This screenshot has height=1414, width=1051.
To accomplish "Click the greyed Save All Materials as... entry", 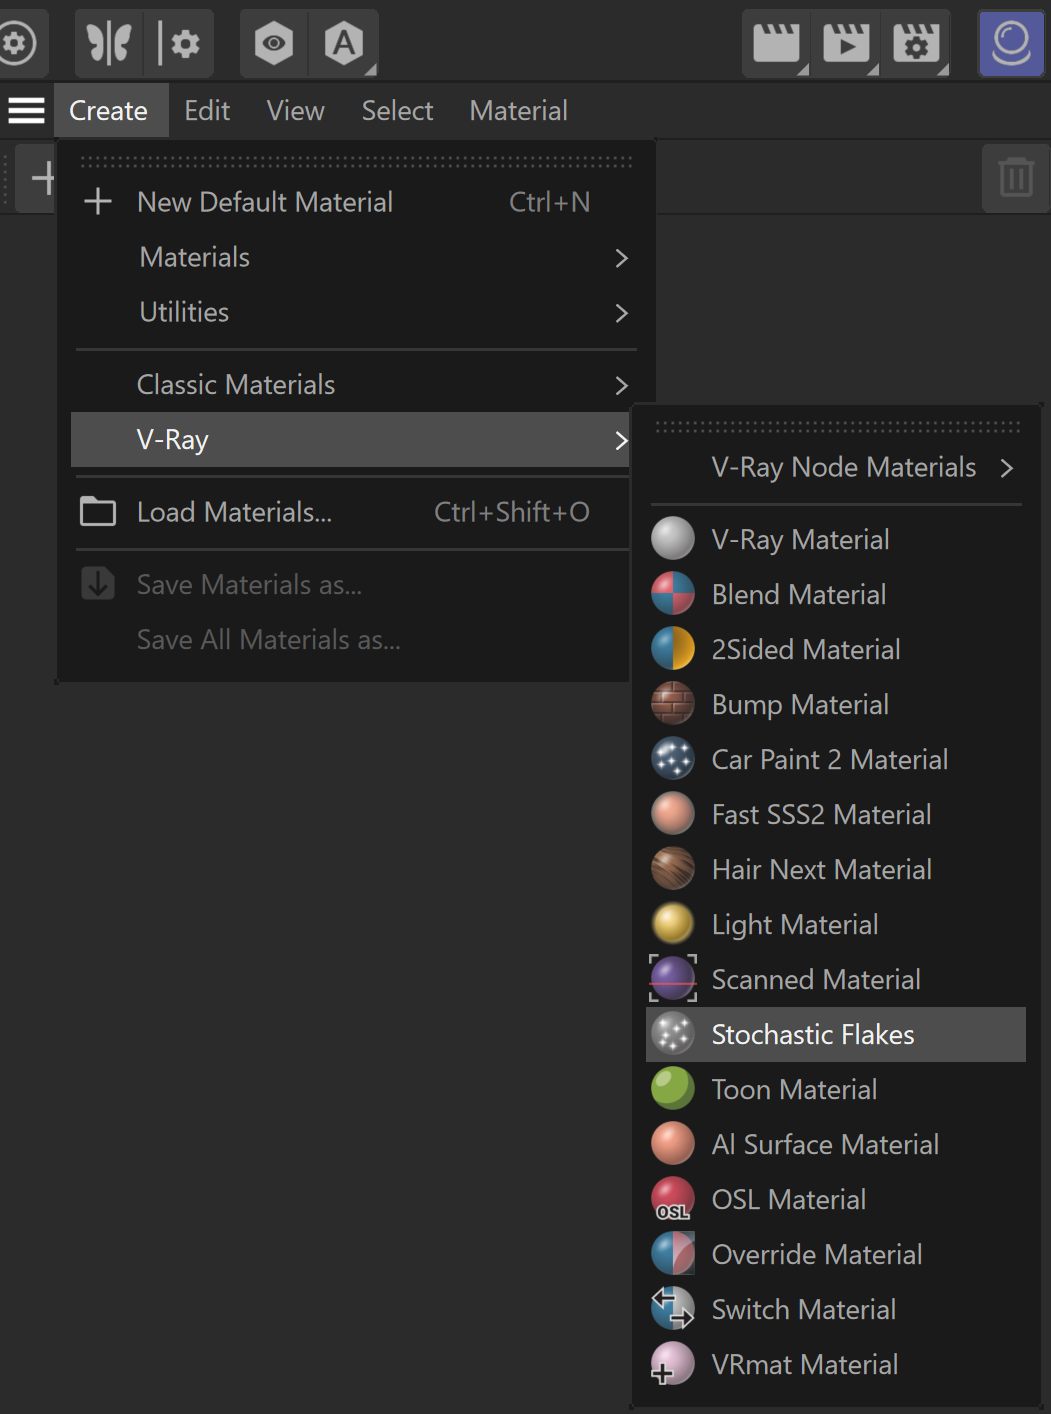I will (351, 640).
